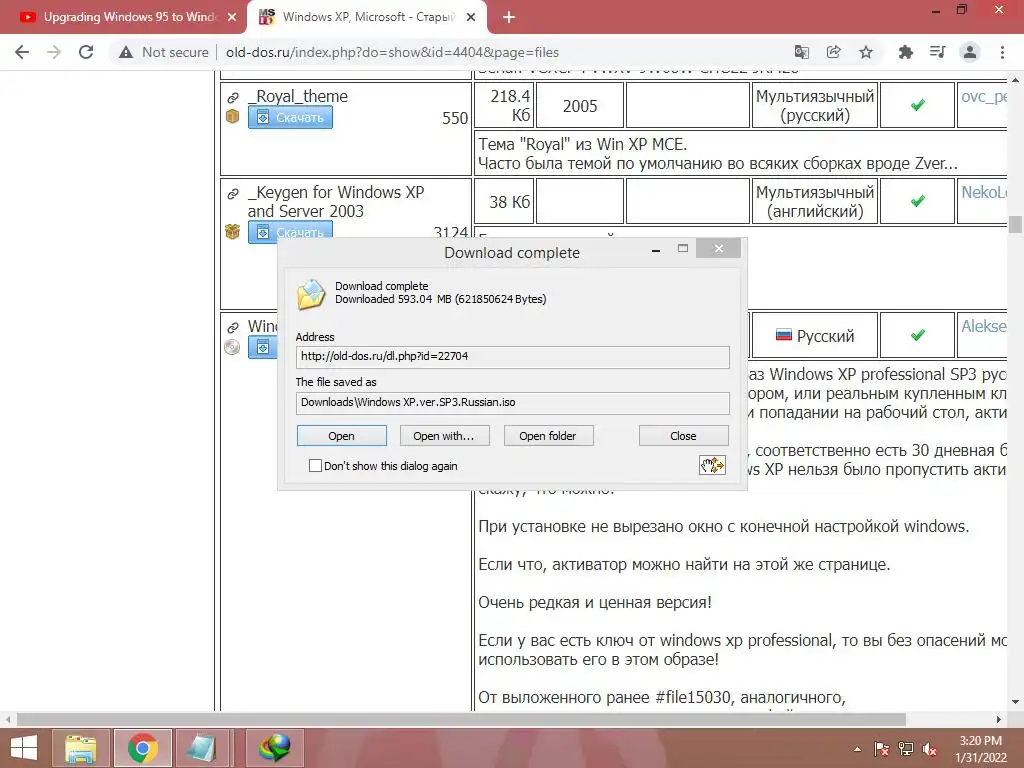
Task: Click the Russian flag icon
Action: (x=784, y=335)
